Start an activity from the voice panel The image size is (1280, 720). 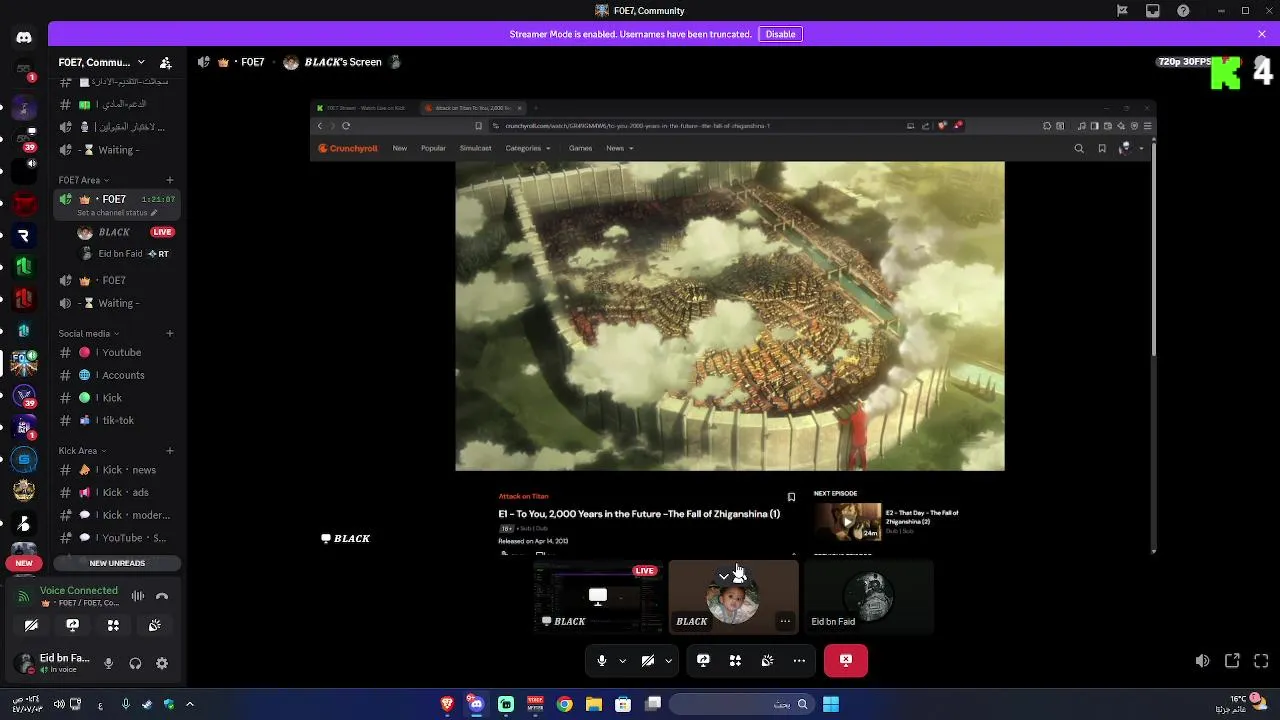tap(113, 625)
